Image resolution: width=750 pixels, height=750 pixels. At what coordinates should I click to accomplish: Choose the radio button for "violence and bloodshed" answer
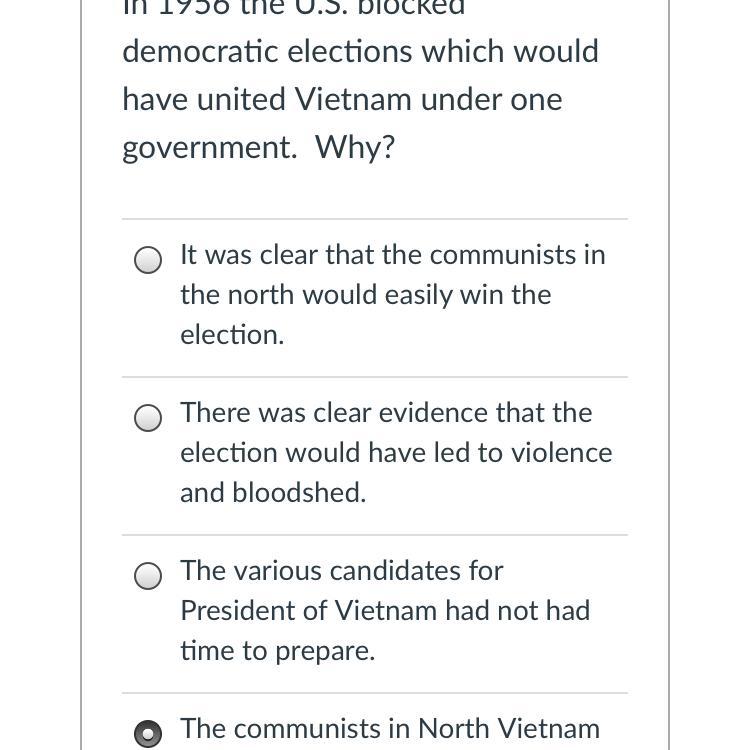pyautogui.click(x=148, y=418)
